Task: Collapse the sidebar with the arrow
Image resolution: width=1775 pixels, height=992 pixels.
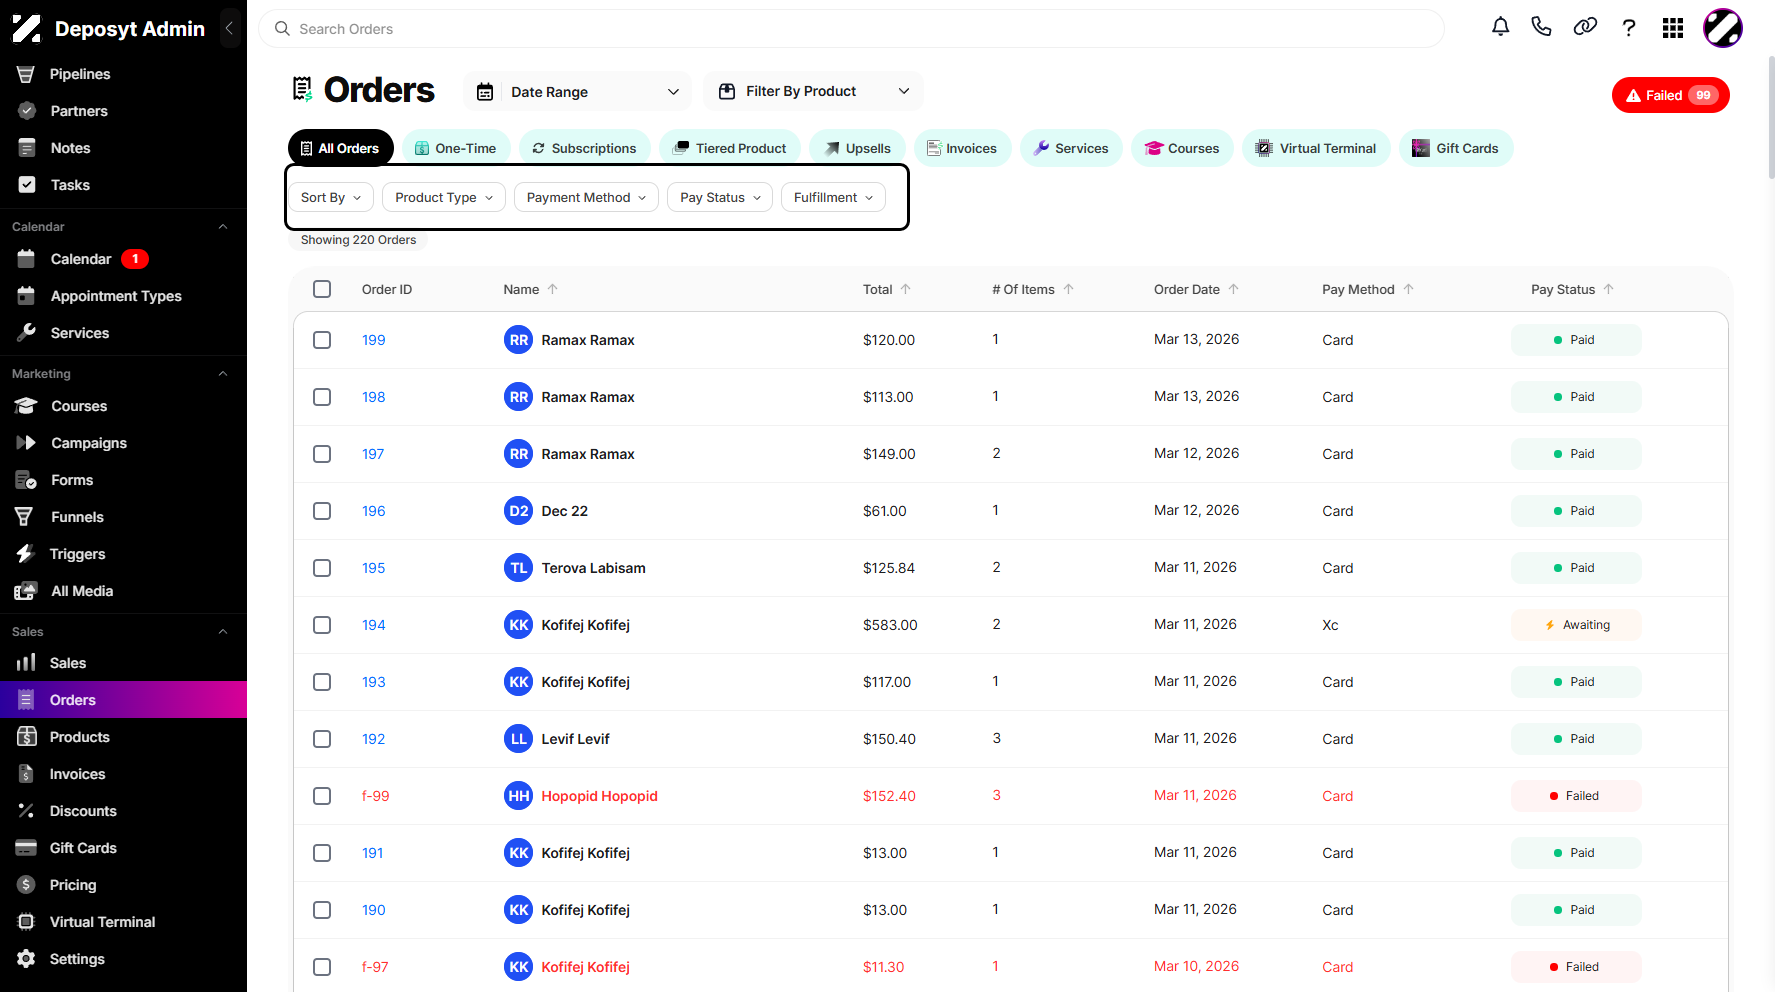Action: (x=229, y=28)
